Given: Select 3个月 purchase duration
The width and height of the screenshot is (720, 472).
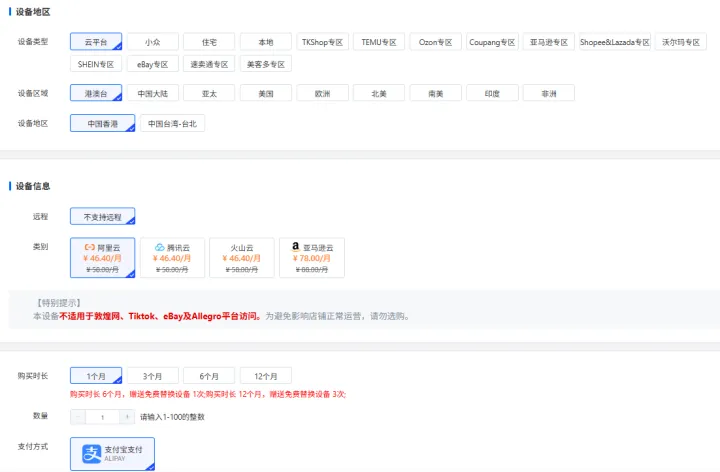Looking at the screenshot, I should point(152,376).
